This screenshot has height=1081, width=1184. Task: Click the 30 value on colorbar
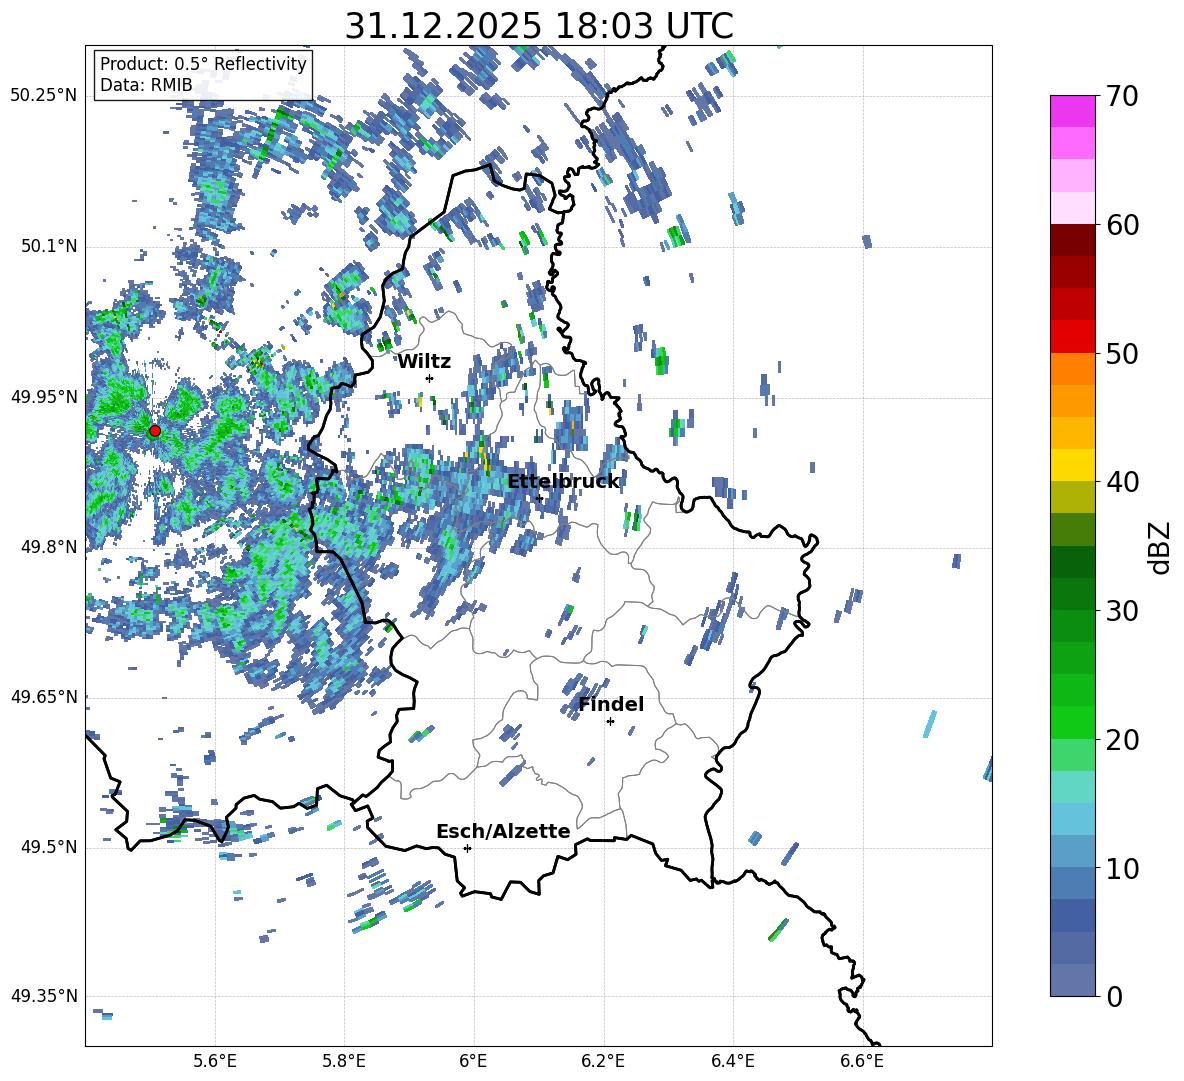(1122, 611)
